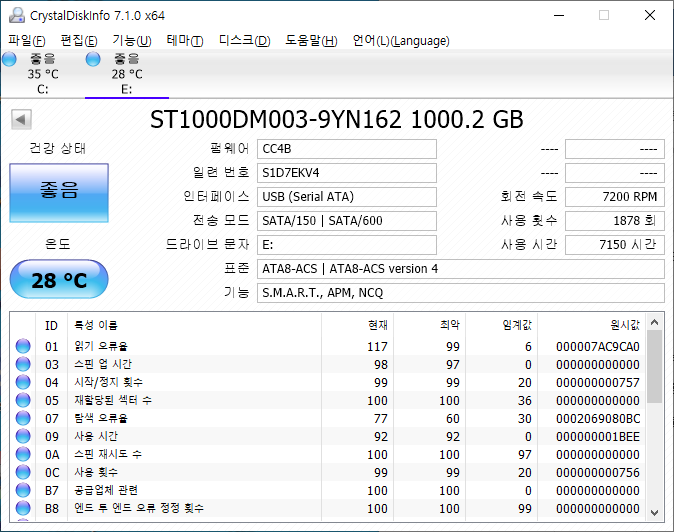Click the blue status orb for drive C:

coord(9,59)
